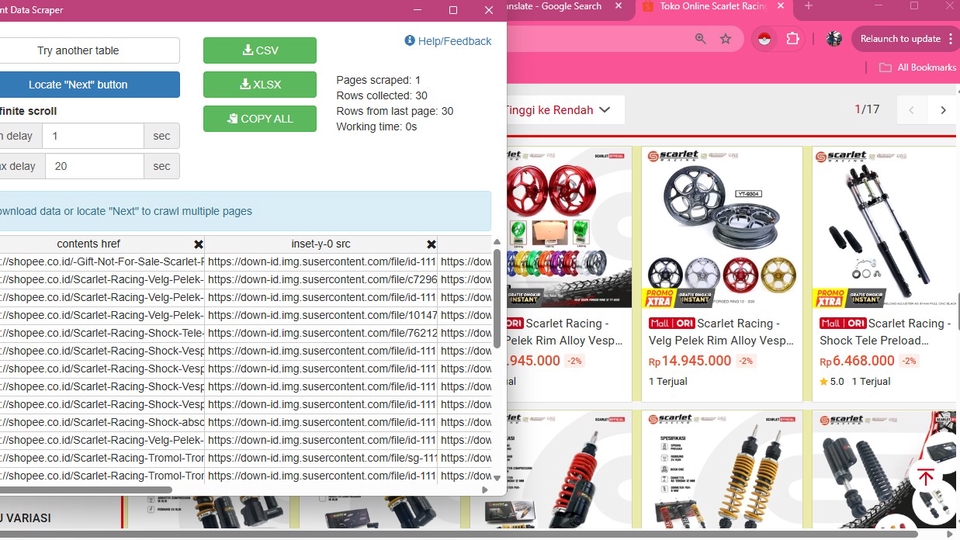
Task: Click Relaunch to update button
Action: pos(900,39)
